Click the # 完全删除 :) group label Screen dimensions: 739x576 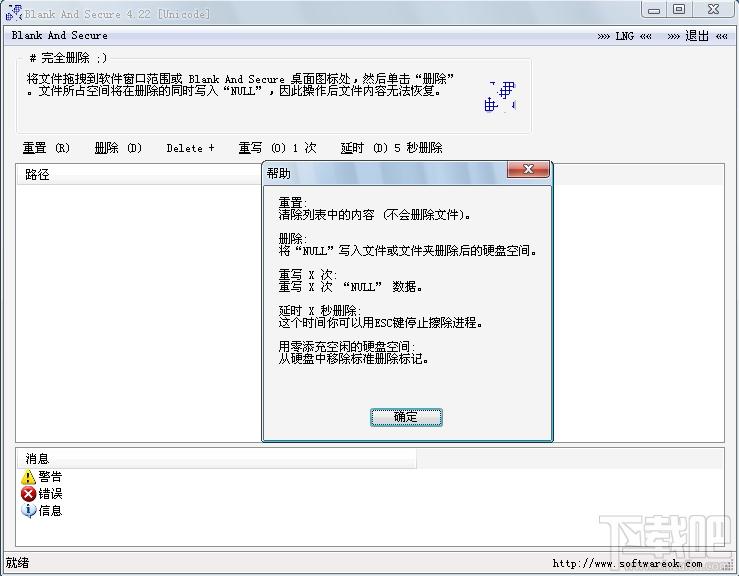(68, 58)
